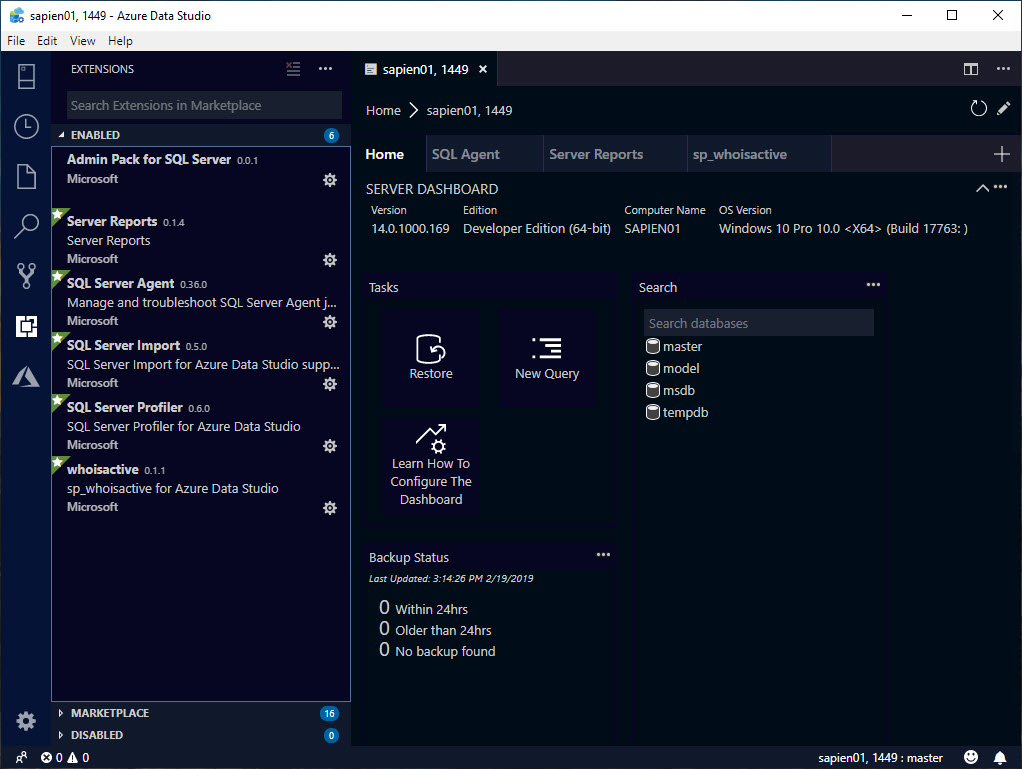Image resolution: width=1022 pixels, height=769 pixels.
Task: Click the feedback smiley in status bar
Action: (x=971, y=757)
